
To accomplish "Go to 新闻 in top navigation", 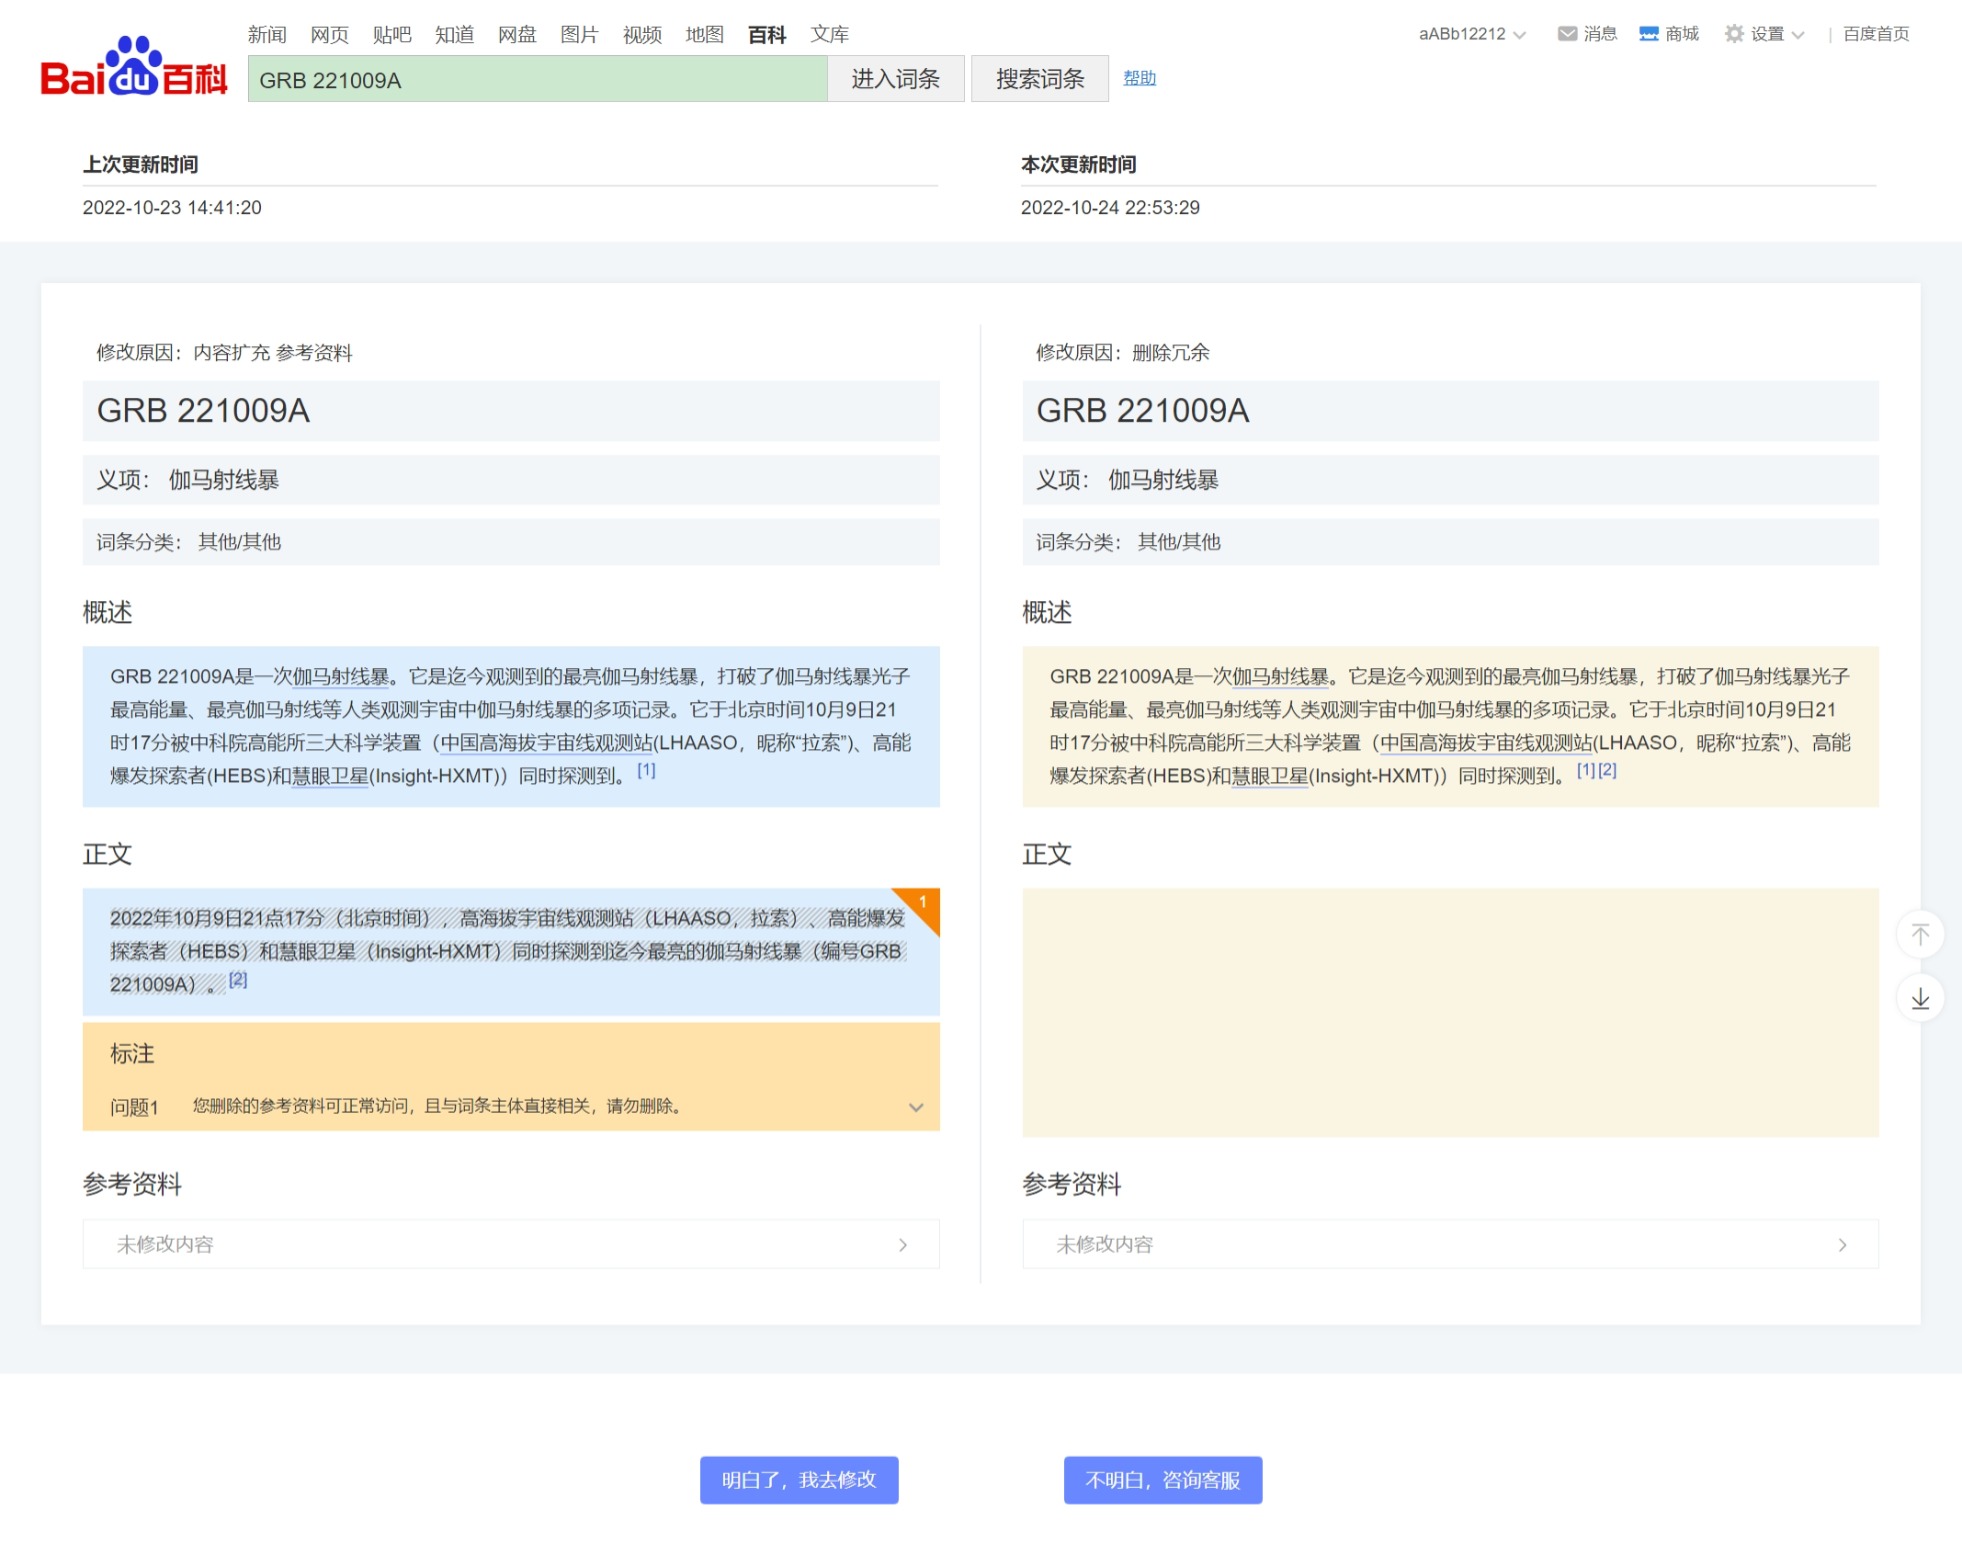I will pyautogui.click(x=267, y=35).
